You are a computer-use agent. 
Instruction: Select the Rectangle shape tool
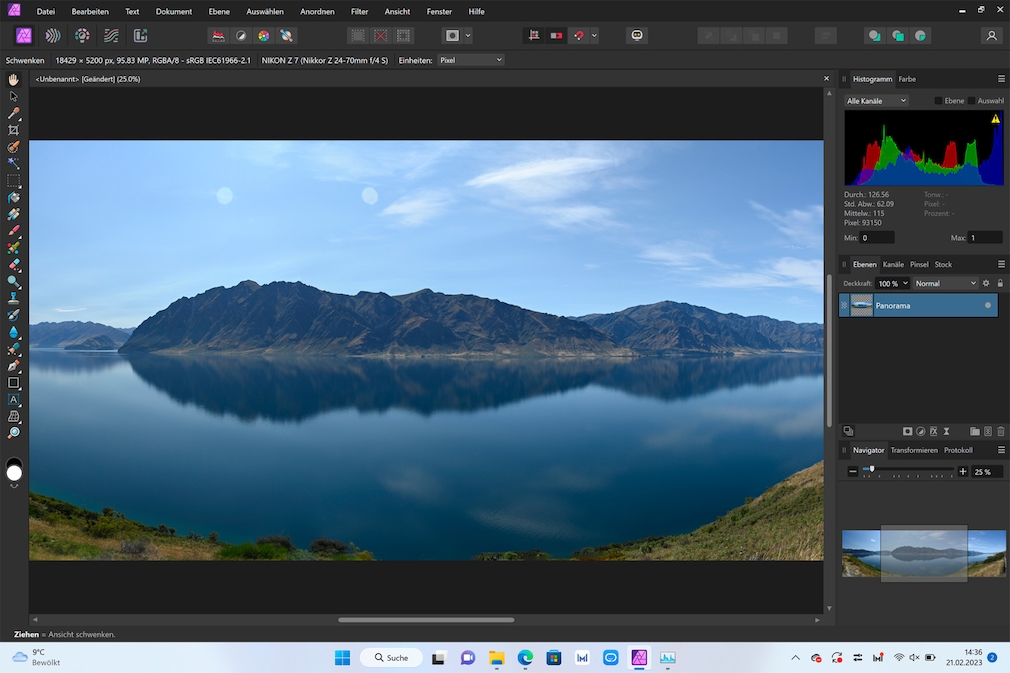pos(14,383)
